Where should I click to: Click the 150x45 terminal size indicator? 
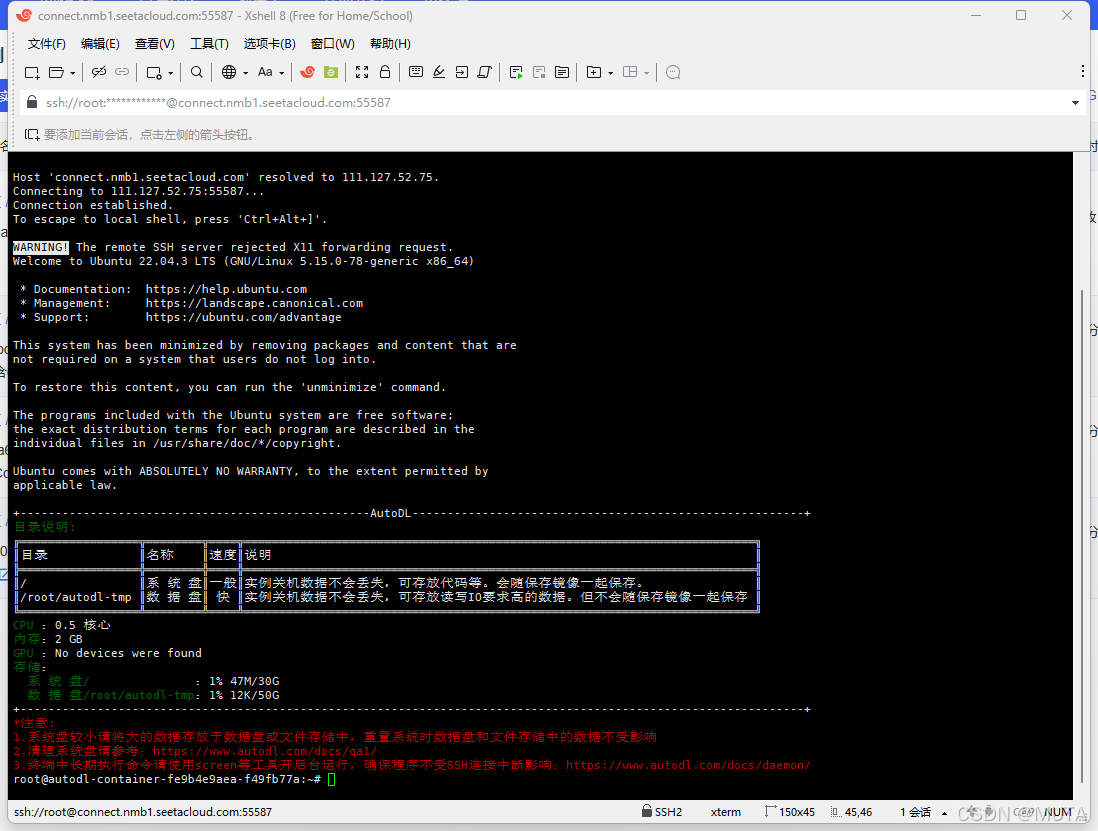click(x=790, y=812)
